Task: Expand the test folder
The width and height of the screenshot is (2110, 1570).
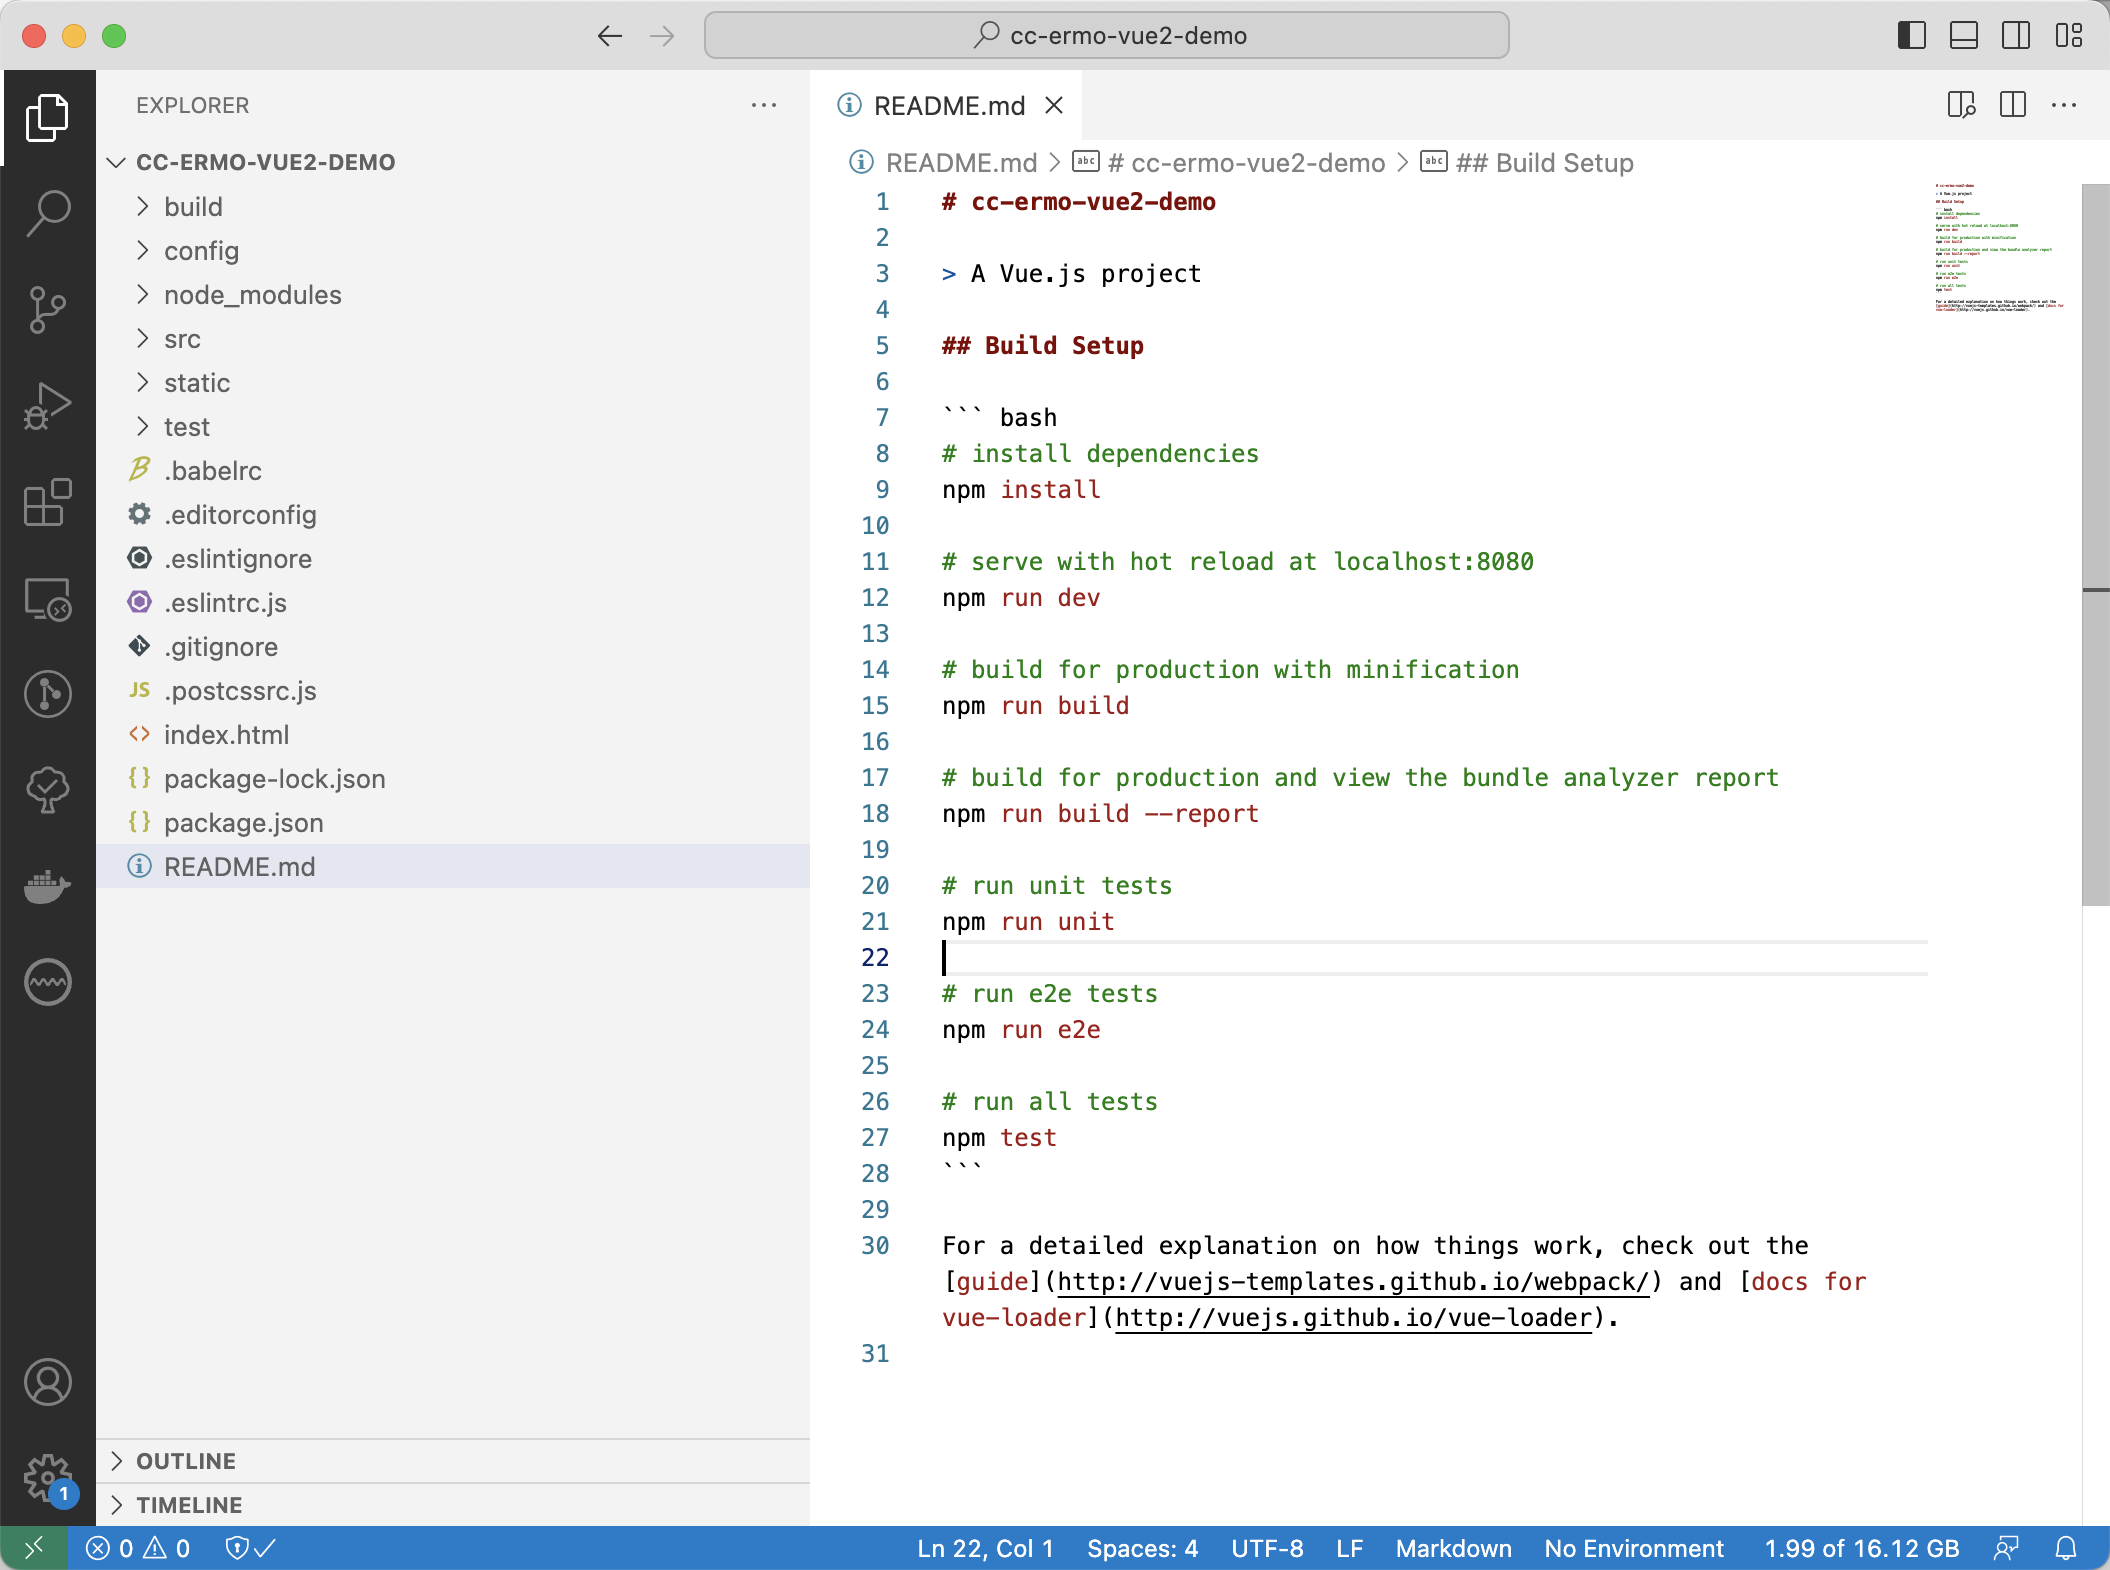Action: 453,426
